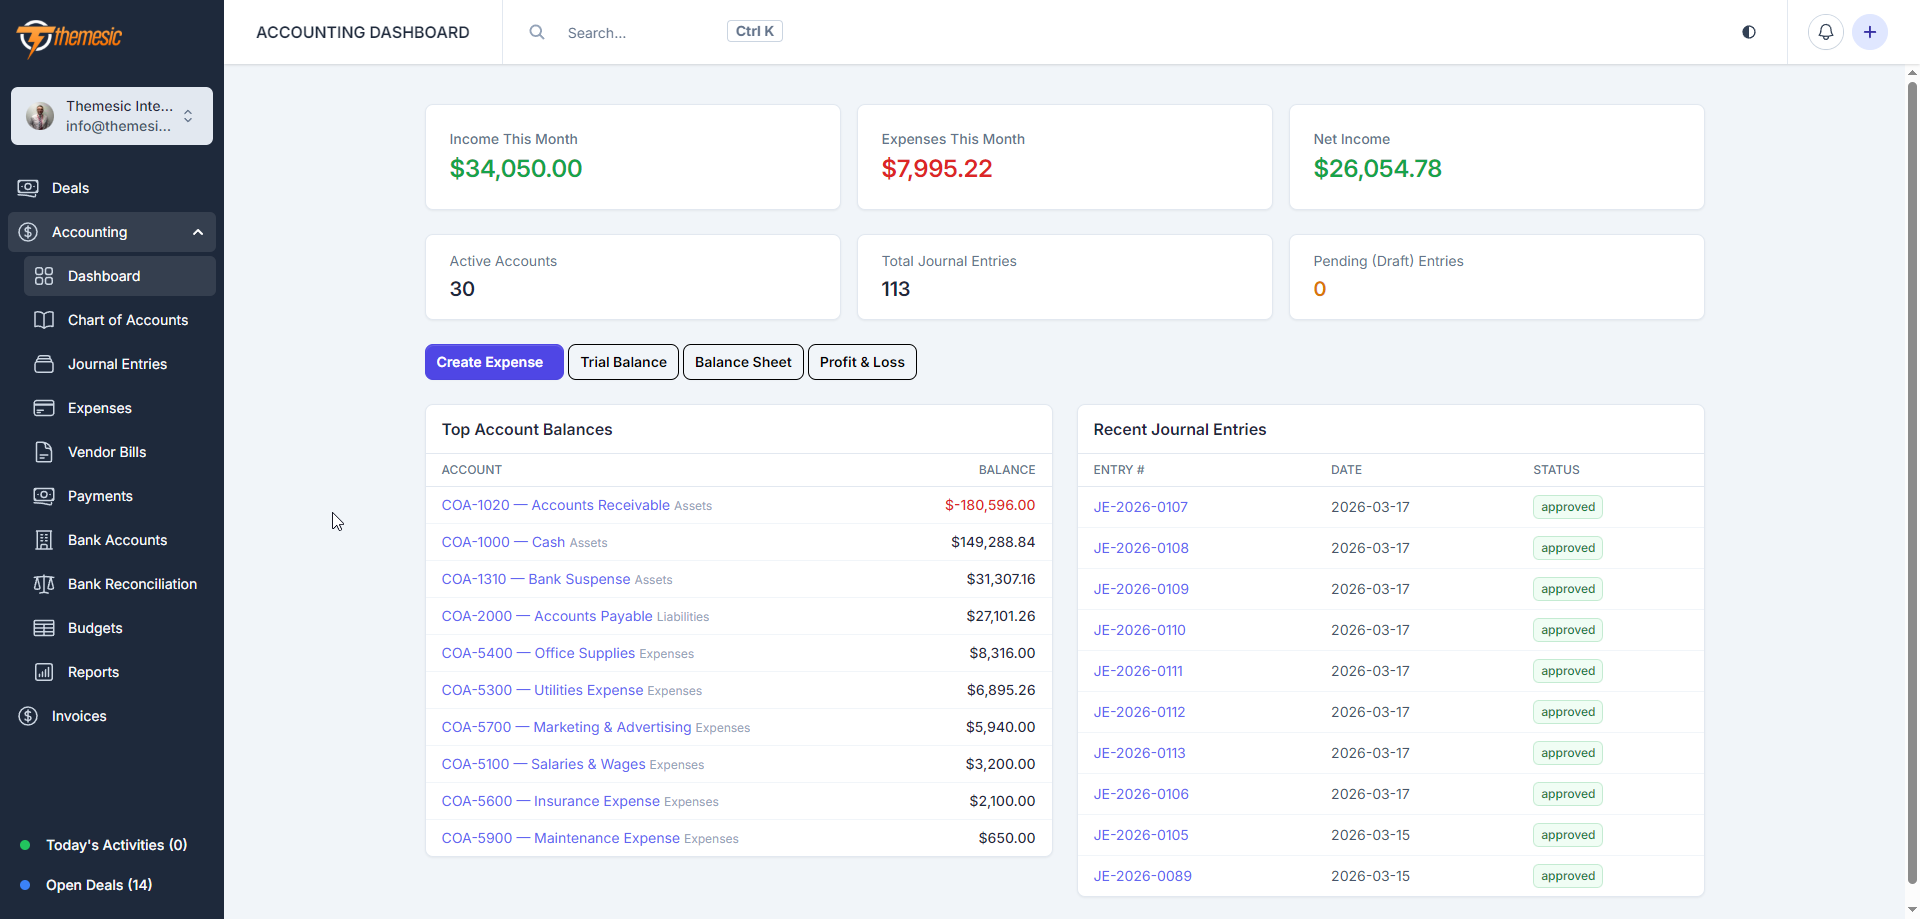The width and height of the screenshot is (1920, 919).
Task: Toggle dark mode in the top bar
Action: (1749, 31)
